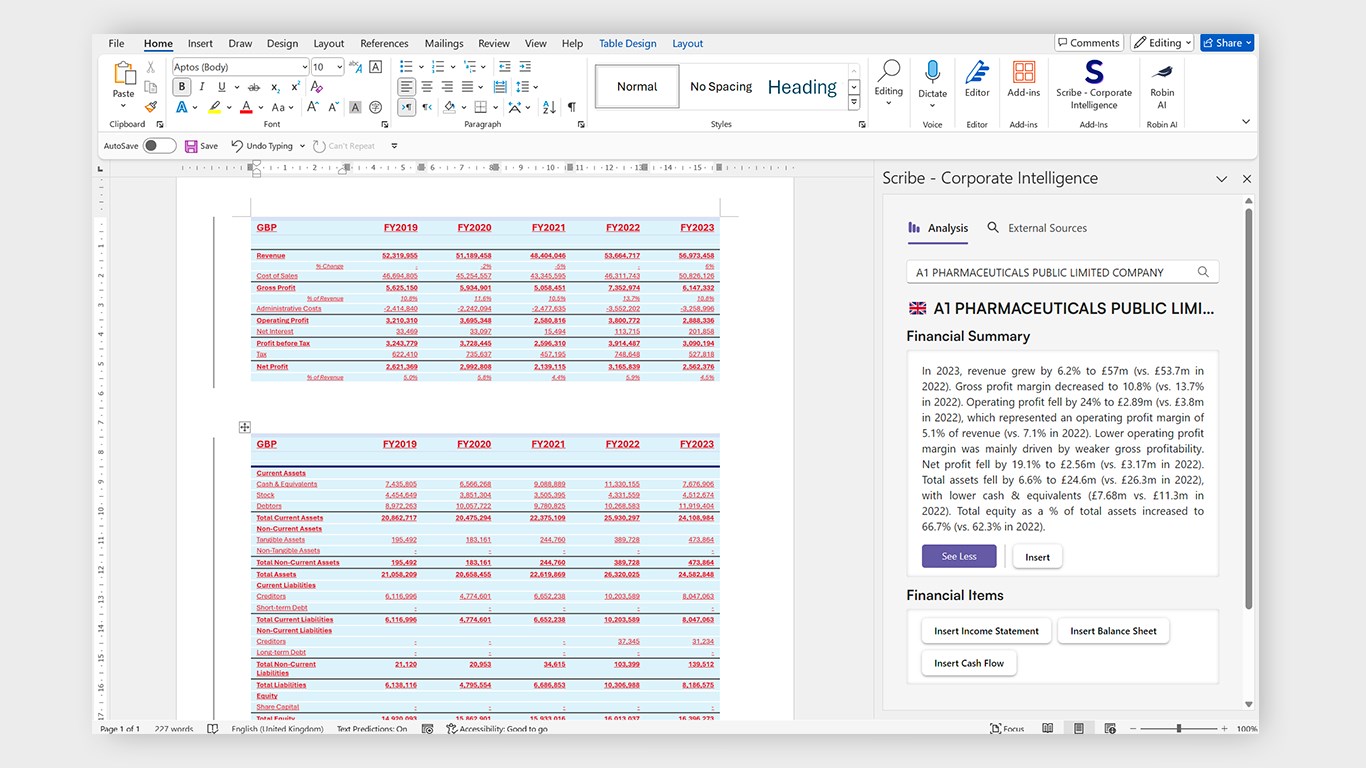Open the font name dropdown
This screenshot has width=1366, height=768.
tap(304, 67)
